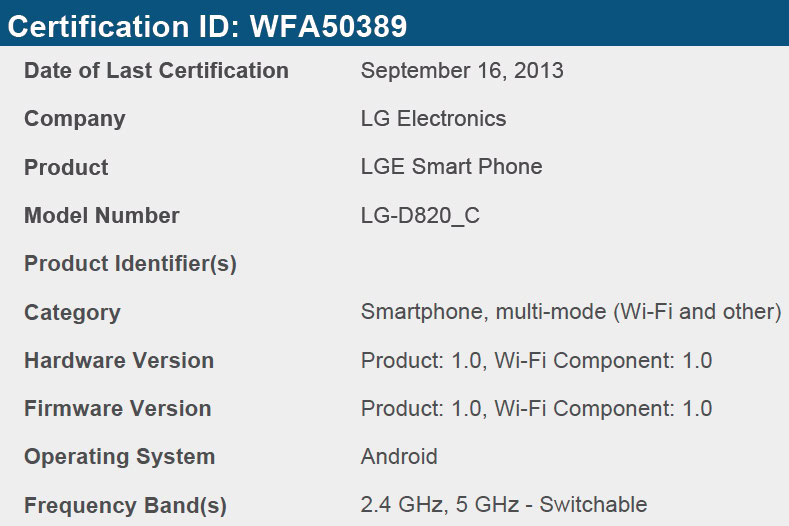Image resolution: width=789 pixels, height=526 pixels.
Task: Select the Hardware Version value text
Action: coord(536,361)
